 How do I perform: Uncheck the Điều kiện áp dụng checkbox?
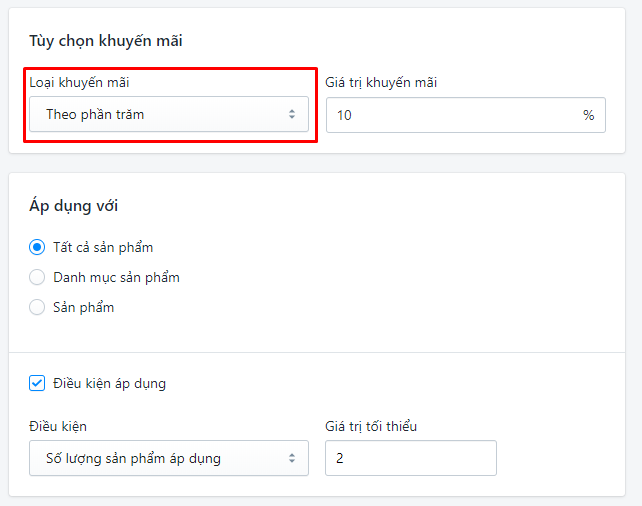[37, 384]
